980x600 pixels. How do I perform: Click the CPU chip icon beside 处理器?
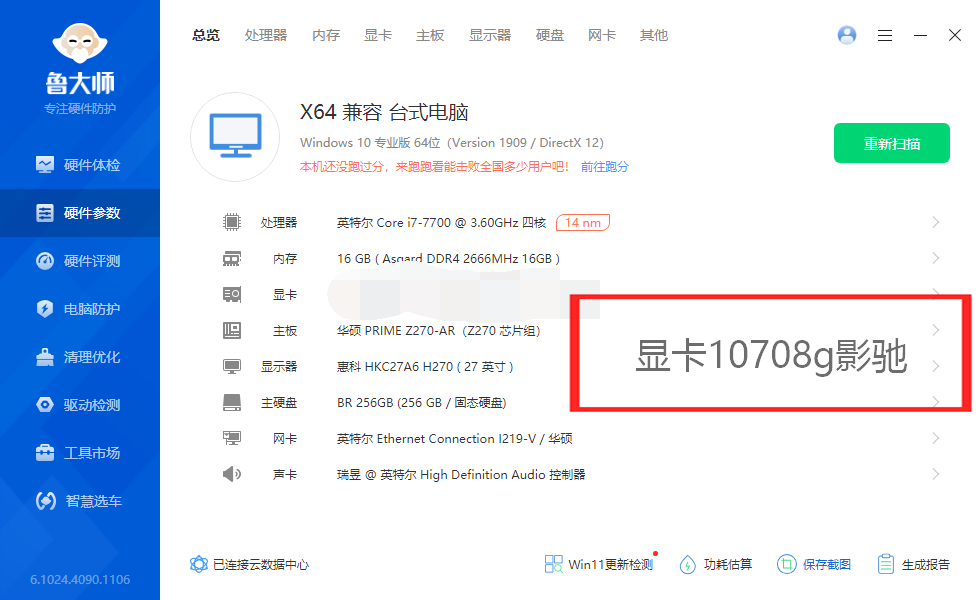pos(232,222)
